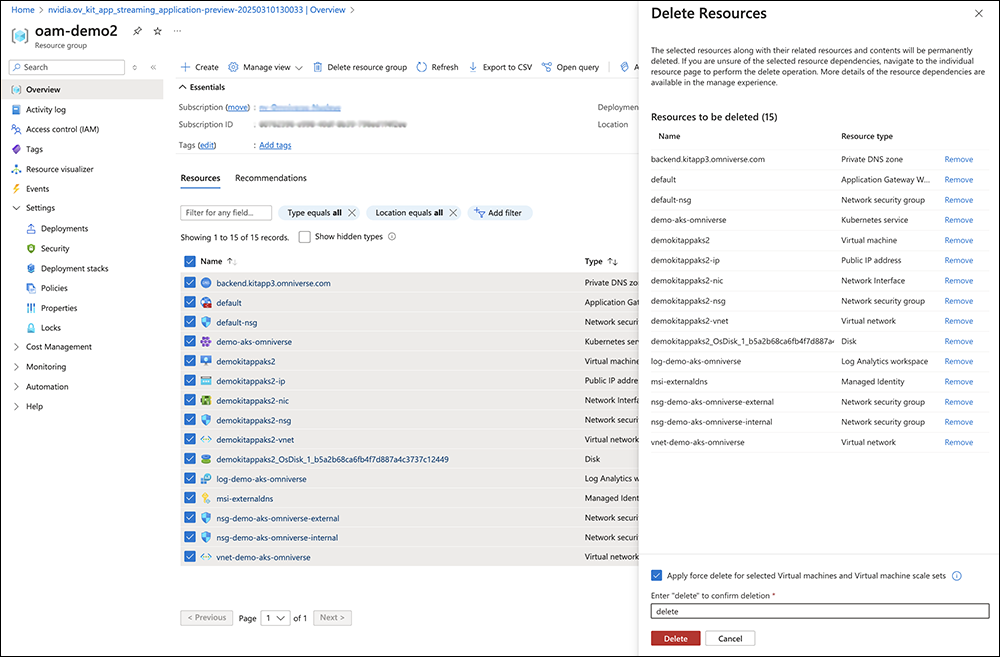Click the Properties icon under Settings
Screen dimensions: 1000x657
[31, 308]
